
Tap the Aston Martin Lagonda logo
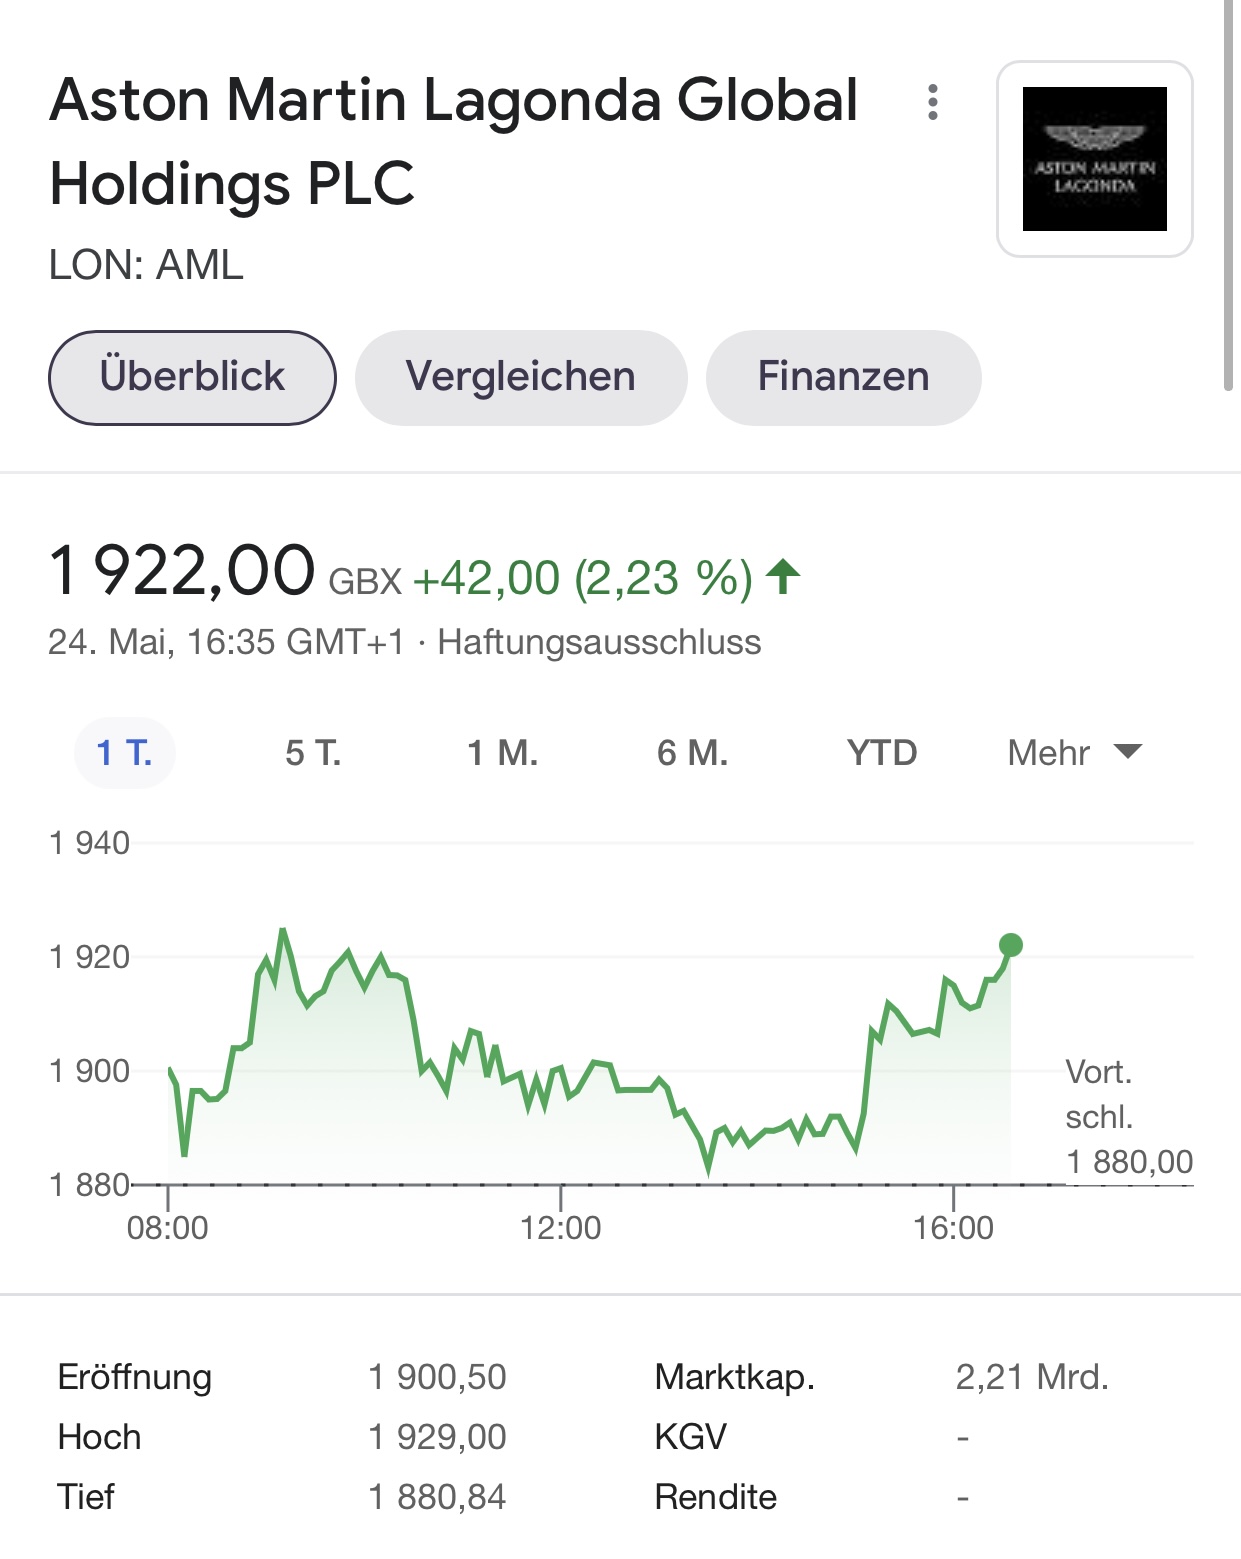(1095, 159)
